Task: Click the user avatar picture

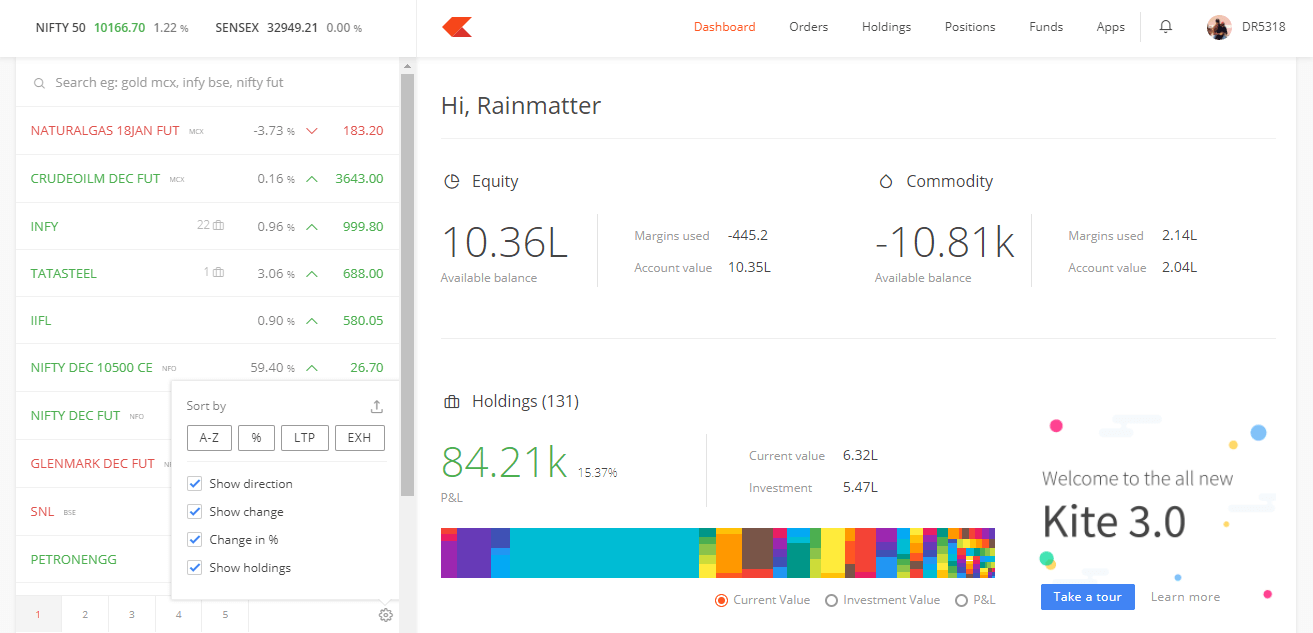Action: point(1219,27)
